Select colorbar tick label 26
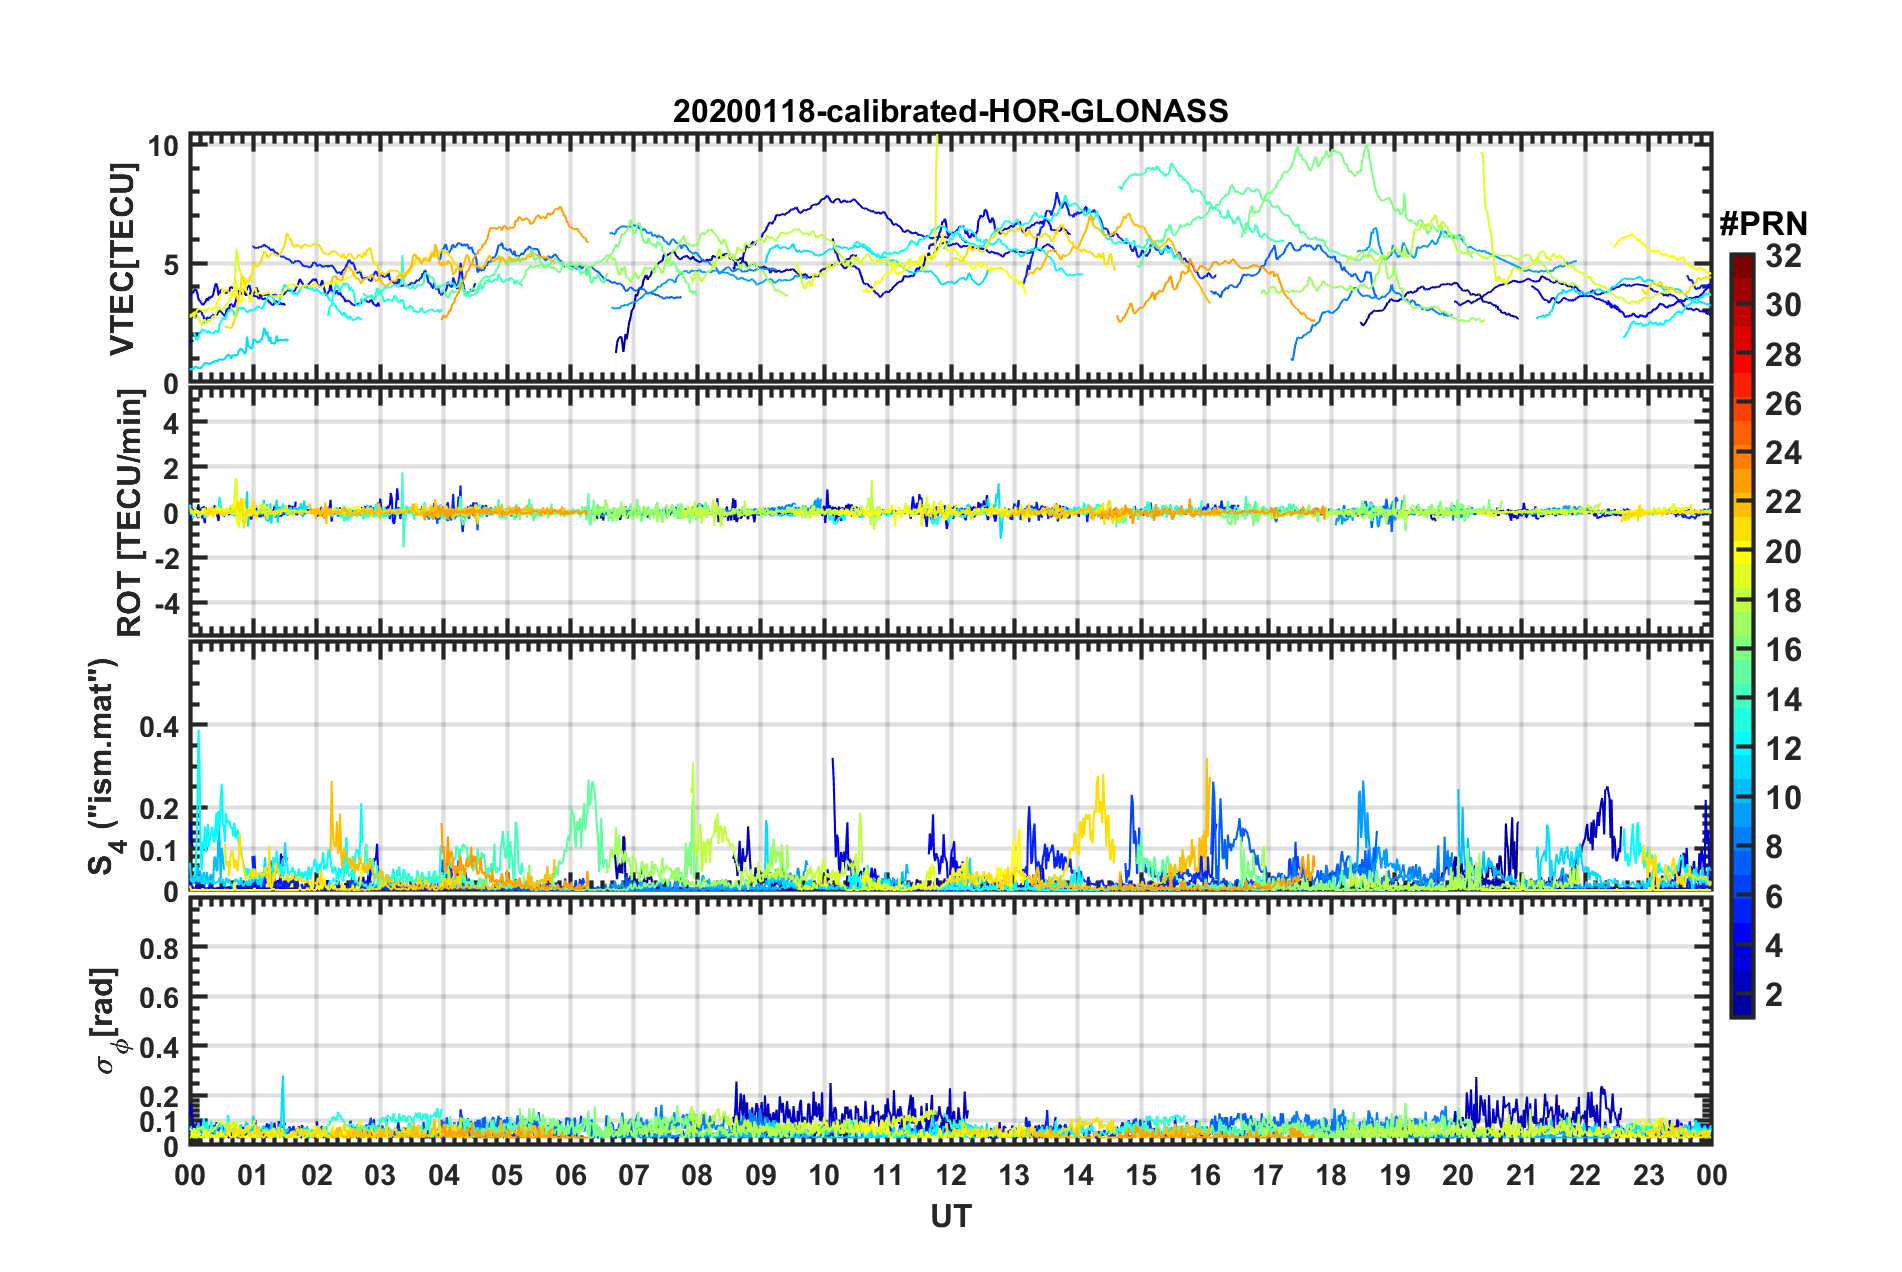Screen dimensions: 1902x1272 pos(1783,404)
